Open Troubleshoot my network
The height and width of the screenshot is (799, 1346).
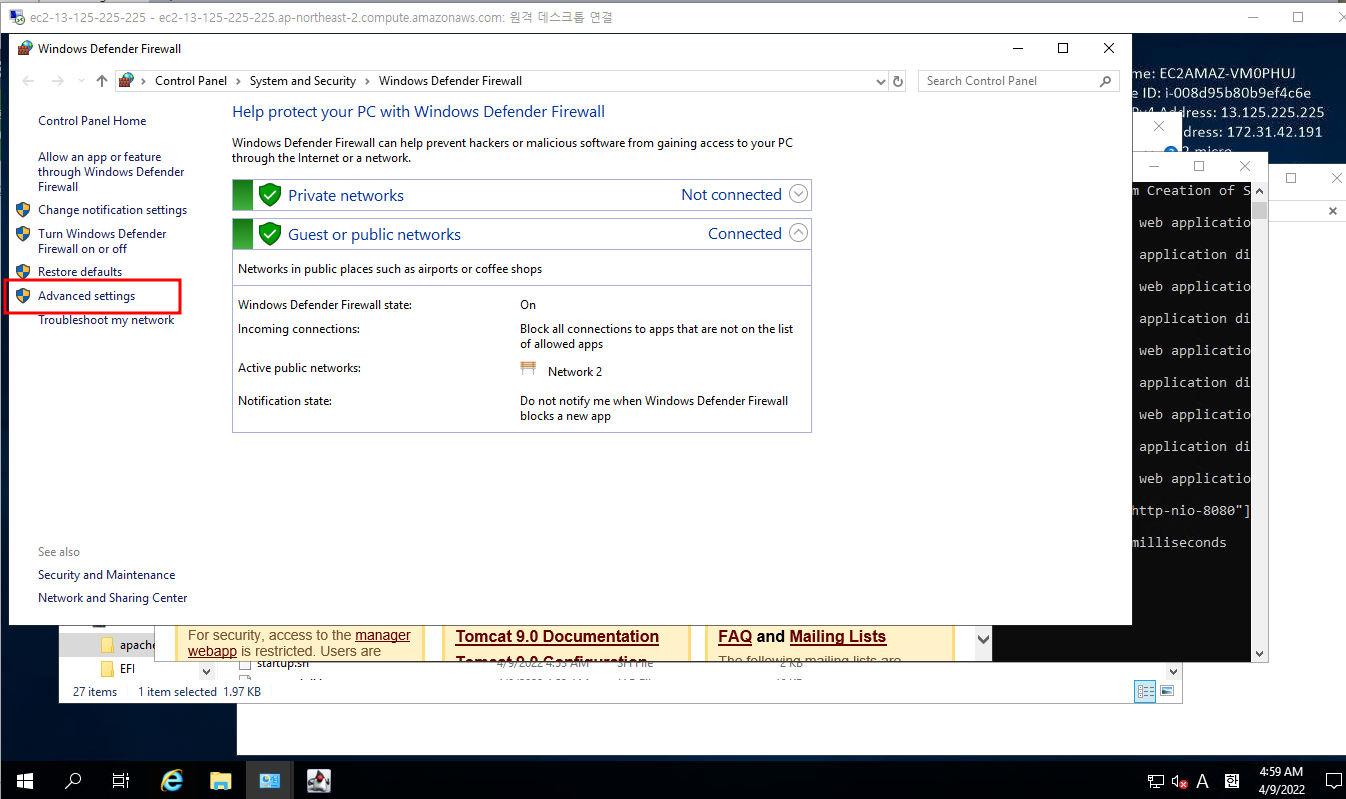point(106,320)
